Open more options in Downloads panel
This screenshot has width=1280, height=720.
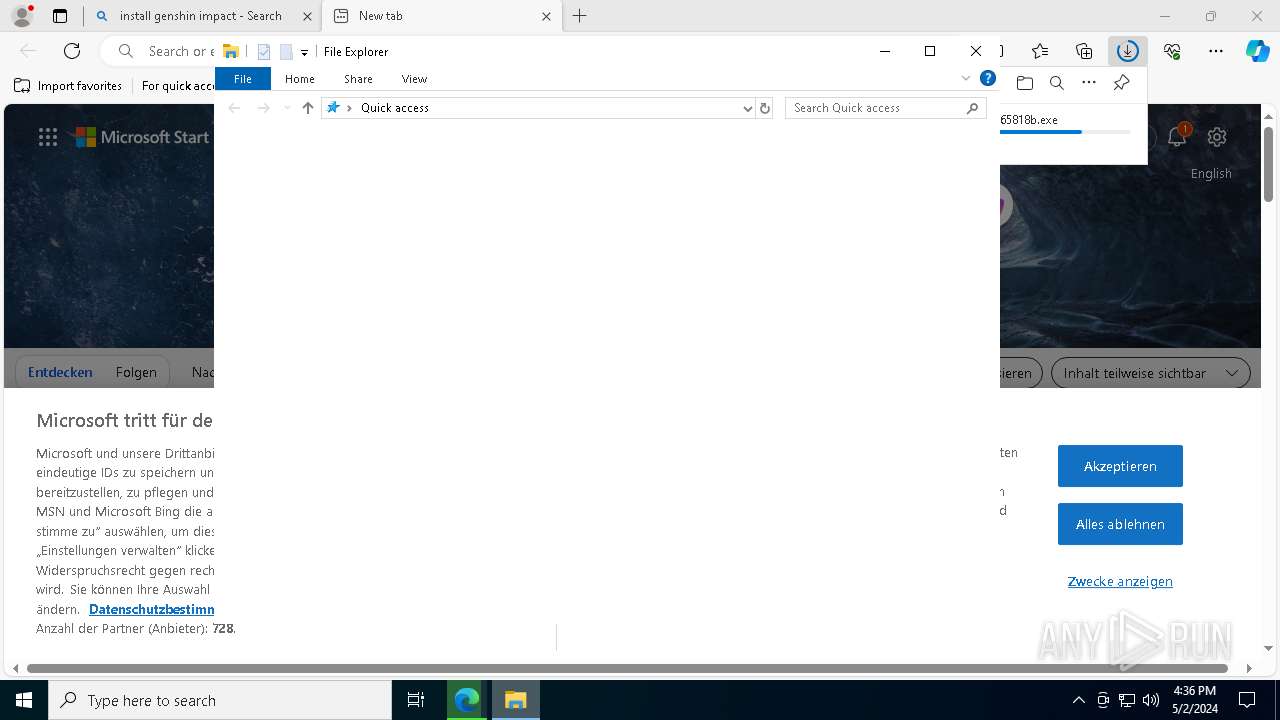click(1089, 83)
